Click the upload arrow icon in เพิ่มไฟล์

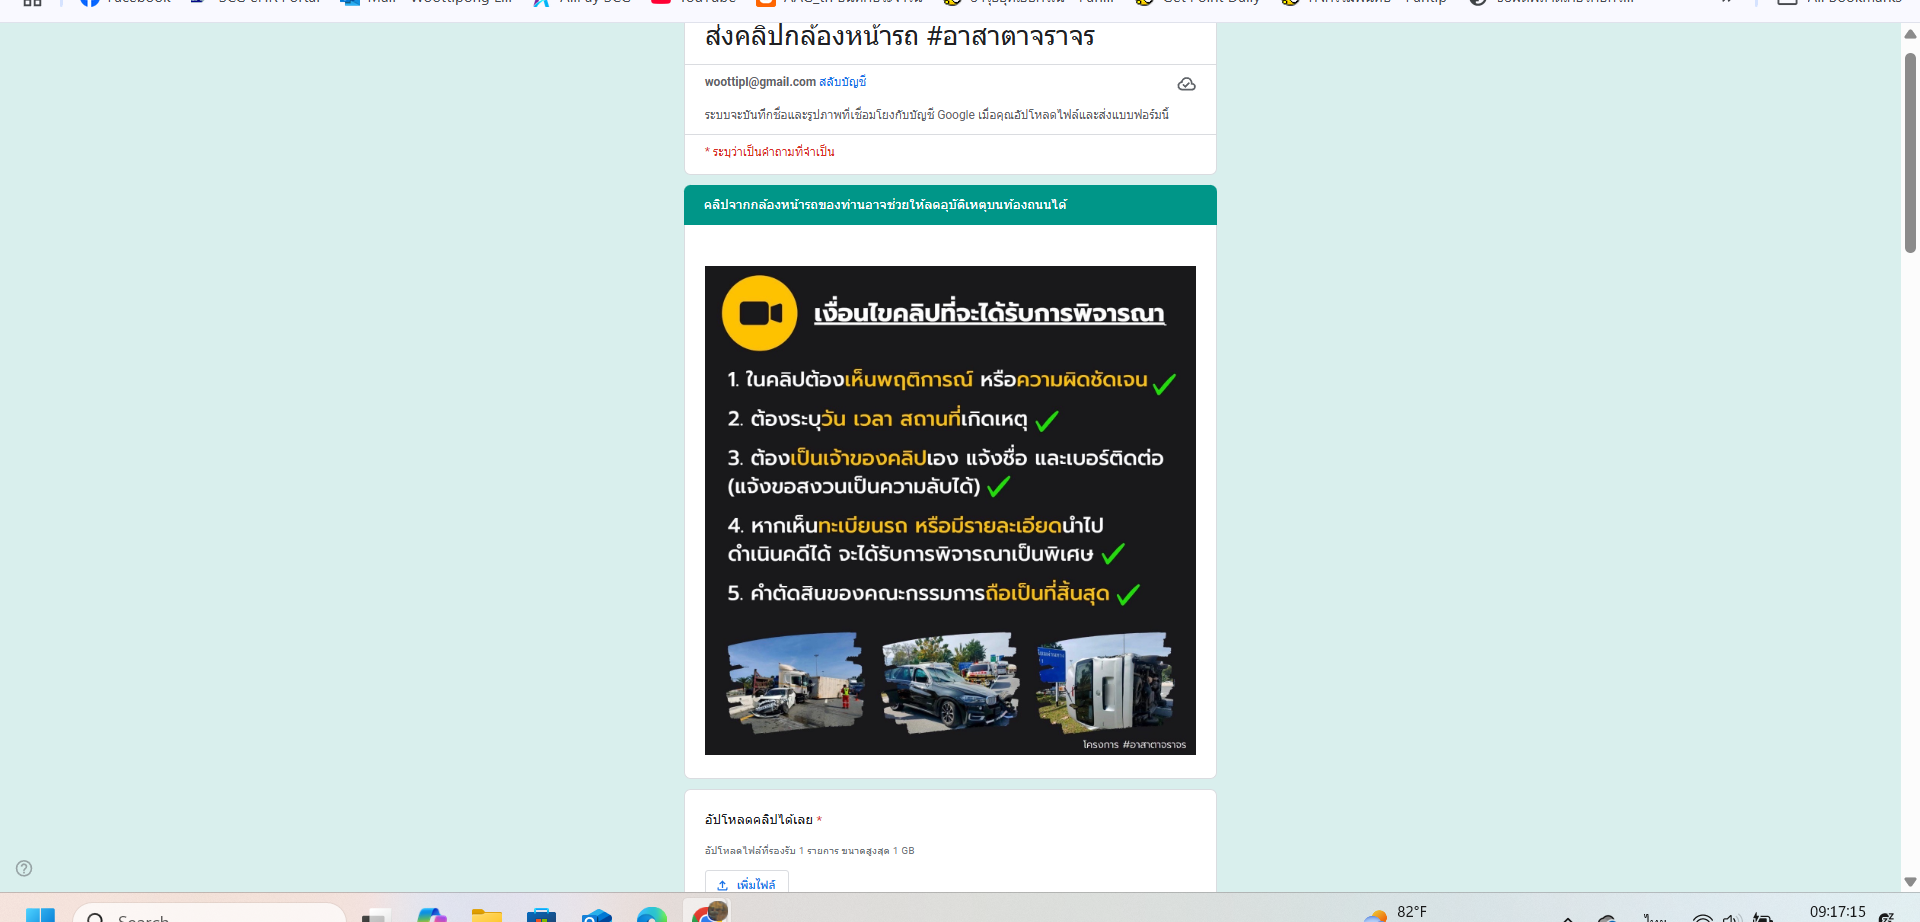(x=722, y=885)
